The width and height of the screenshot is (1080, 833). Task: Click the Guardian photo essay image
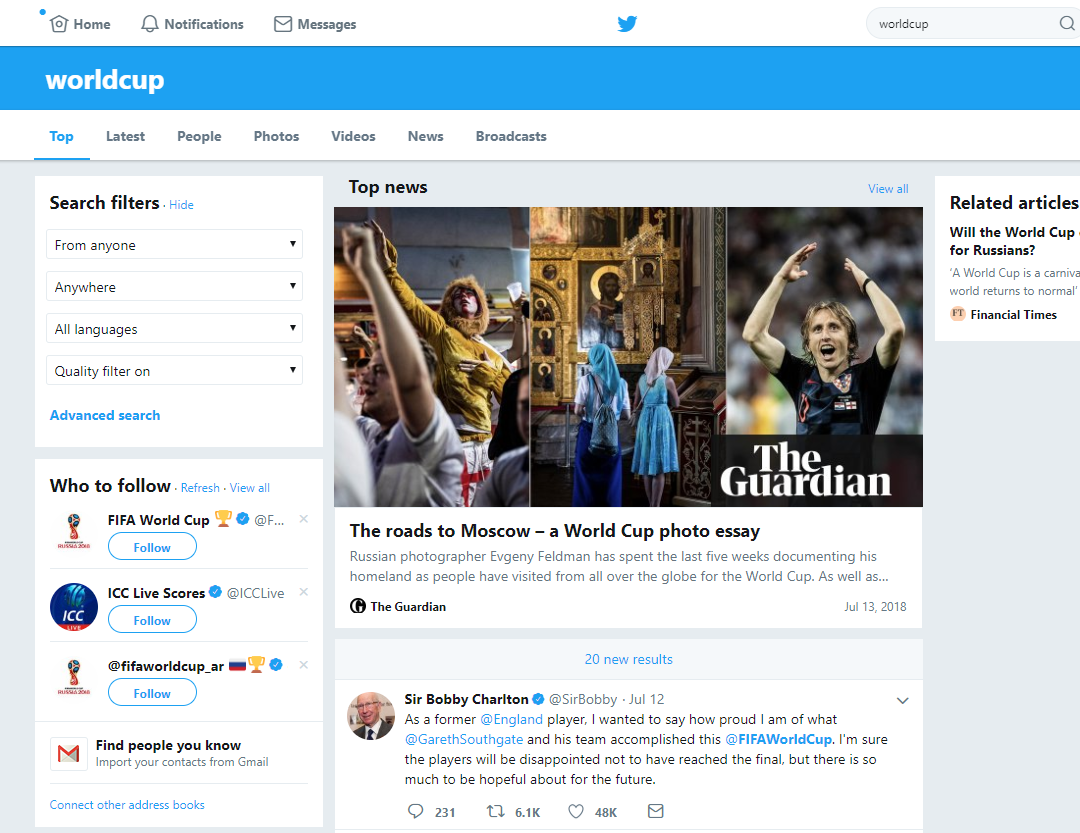click(628, 357)
